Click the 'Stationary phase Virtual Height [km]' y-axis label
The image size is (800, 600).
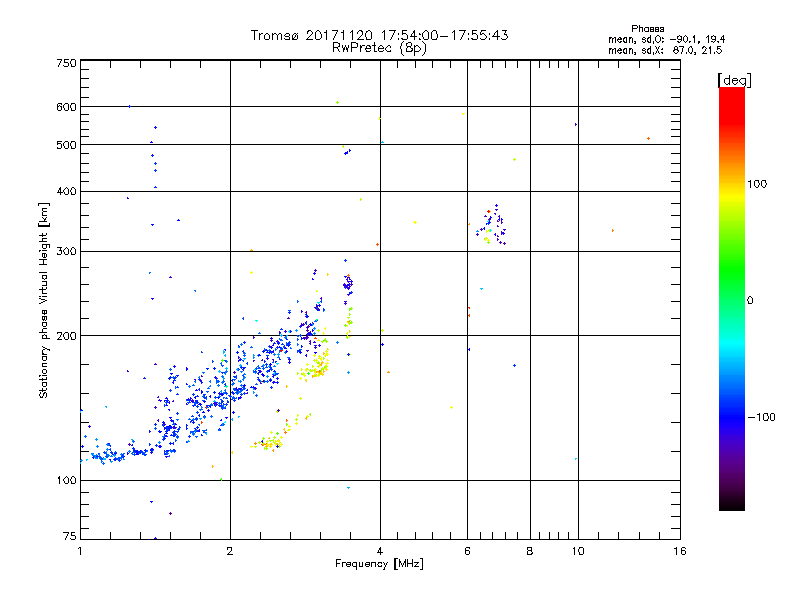tap(44, 300)
